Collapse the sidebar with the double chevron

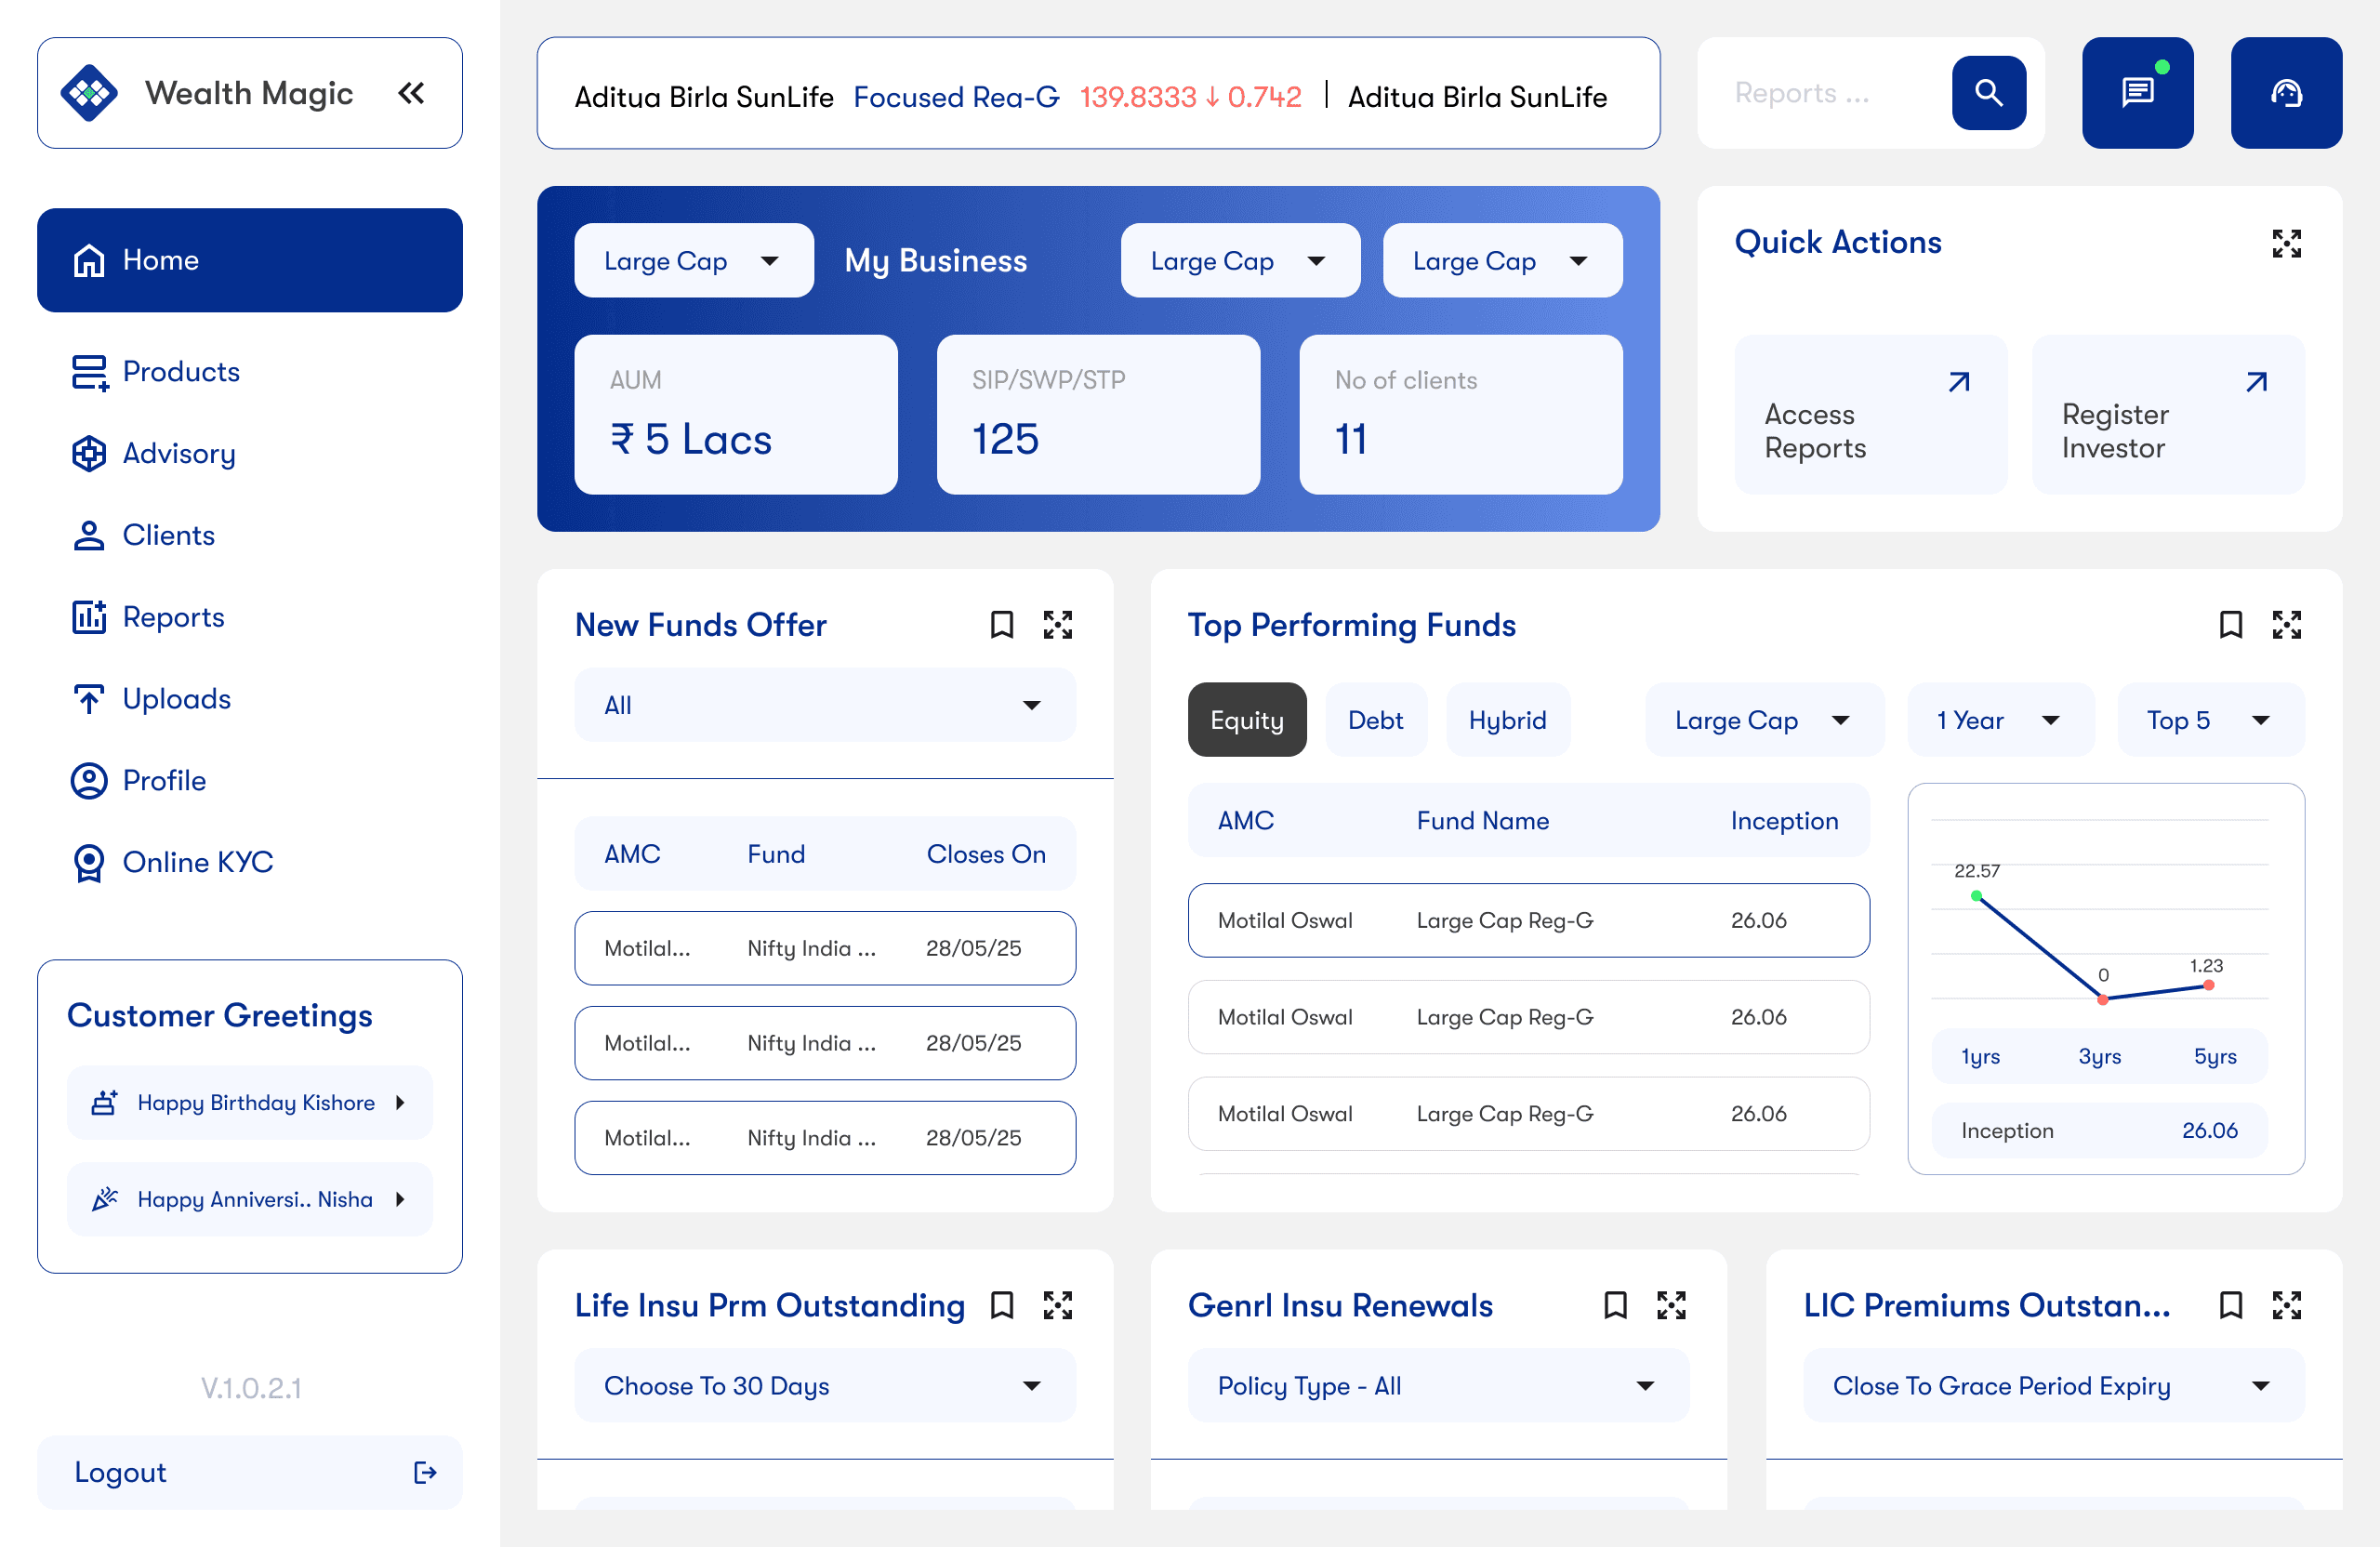pos(411,93)
